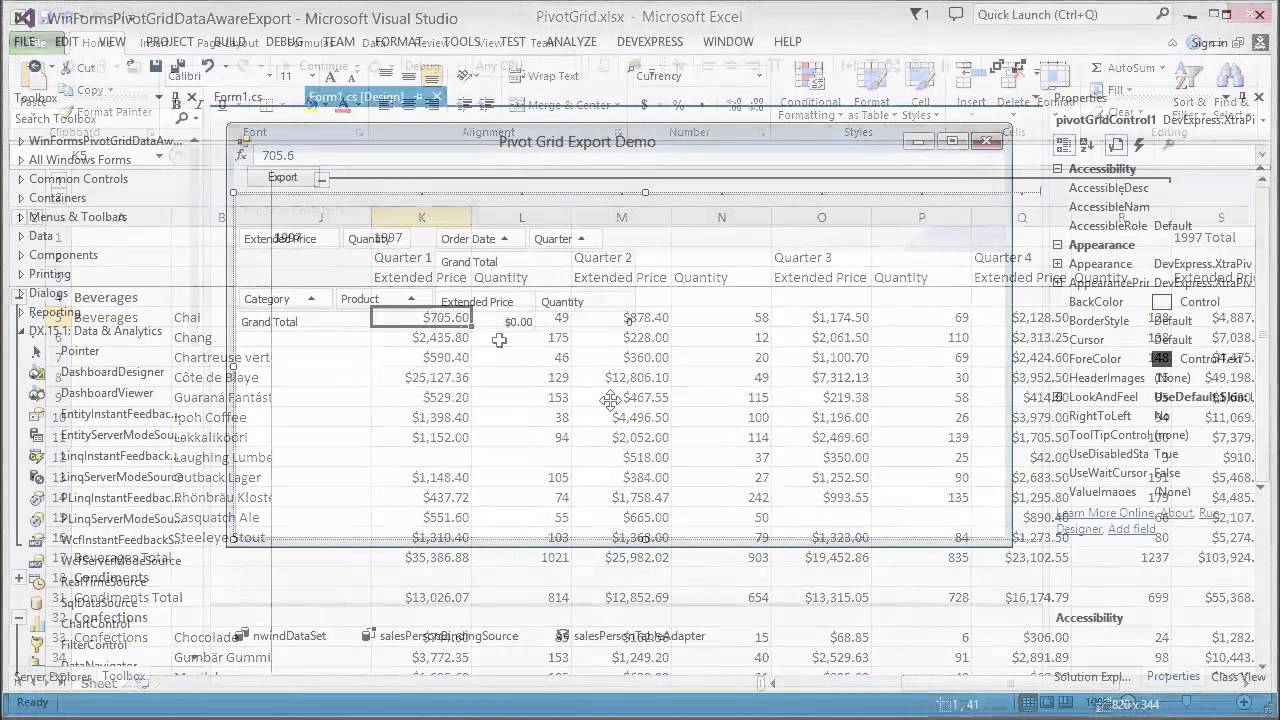
Task: Click the Undo arrow icon
Action: 207,66
